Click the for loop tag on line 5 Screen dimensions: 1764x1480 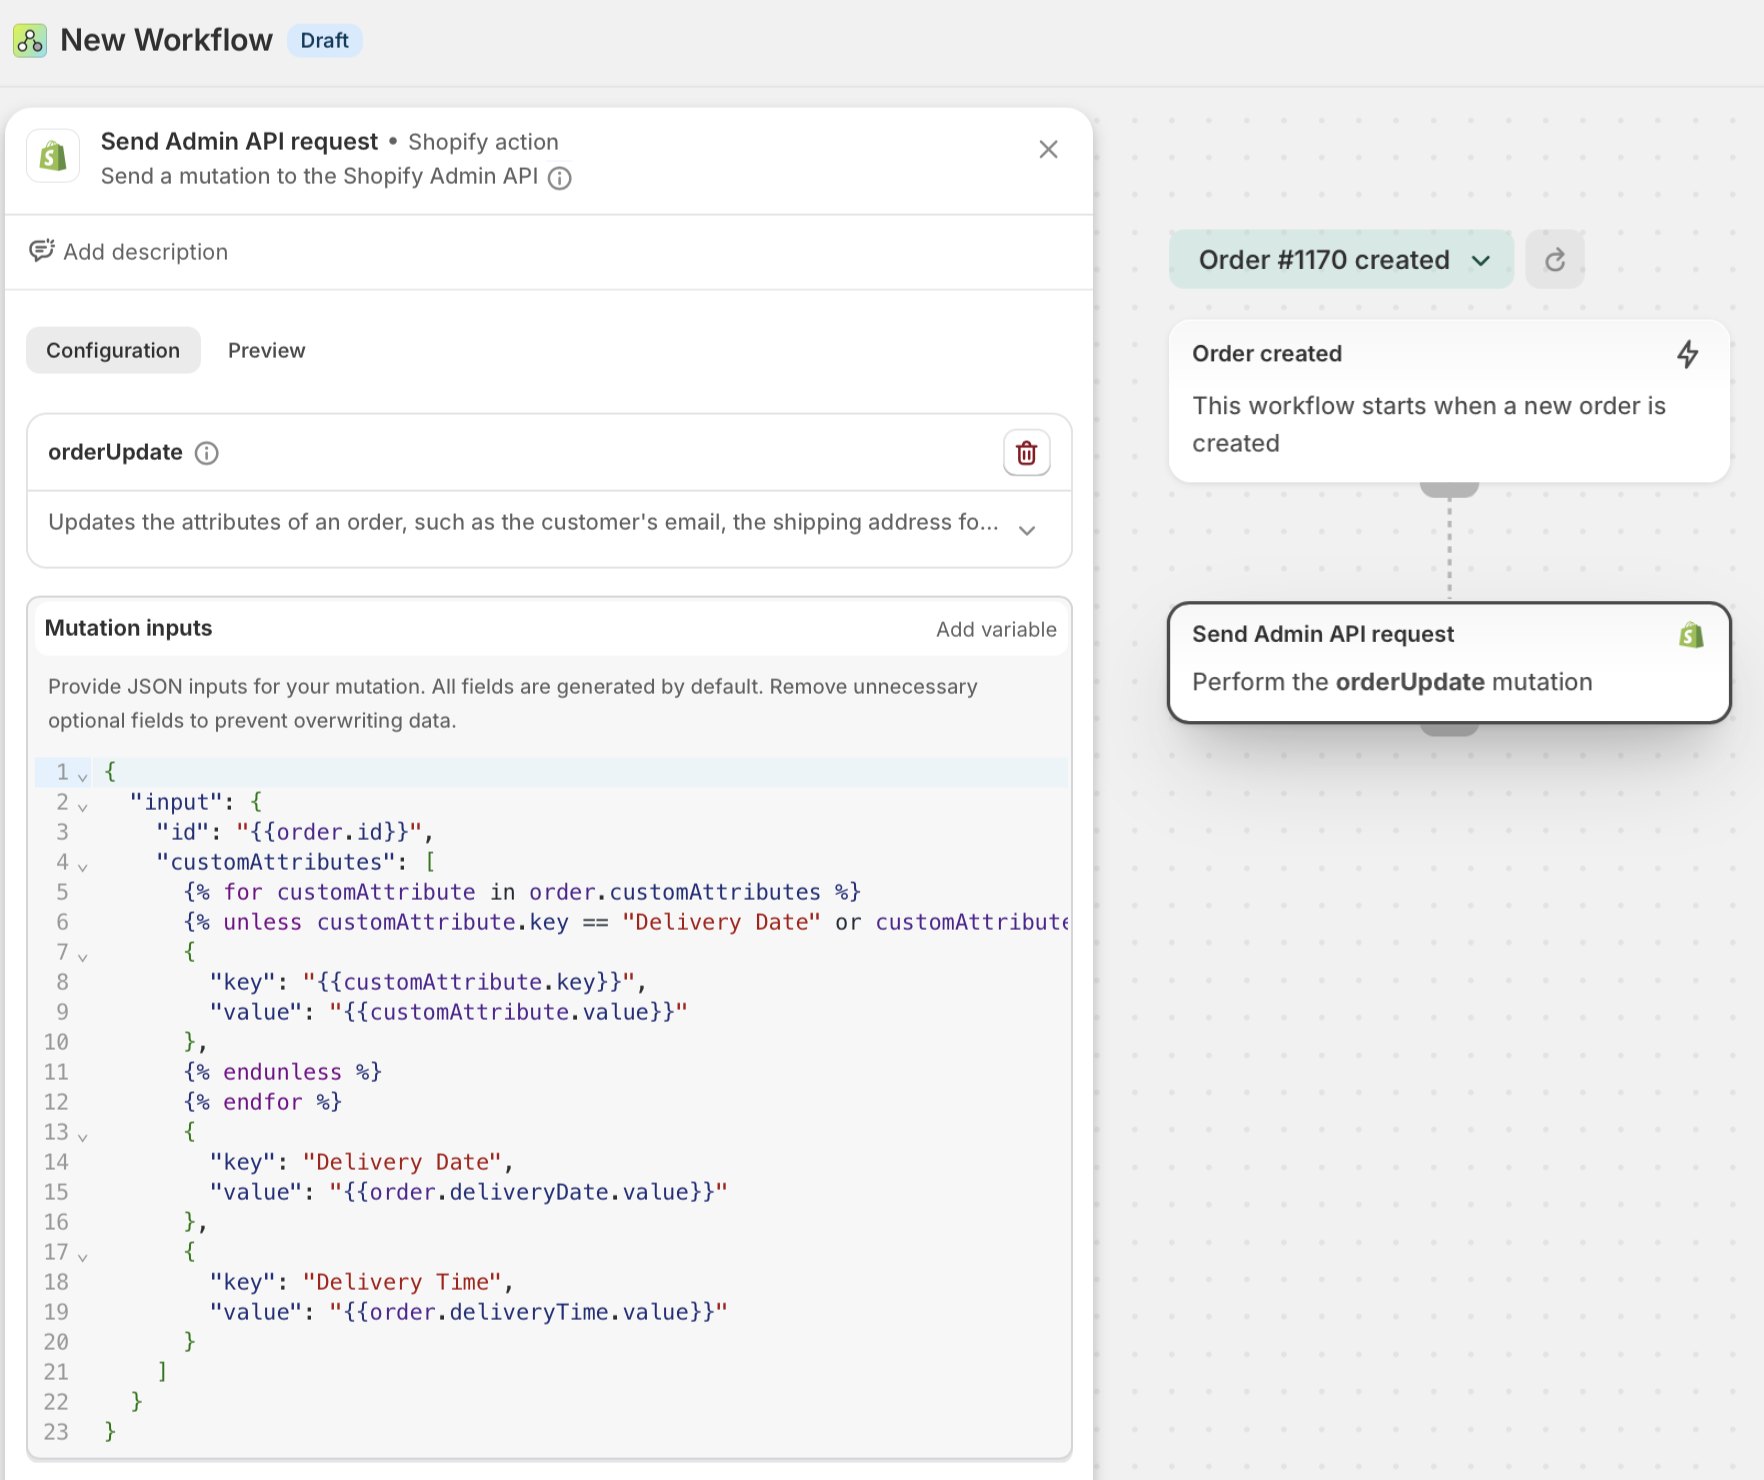[522, 892]
